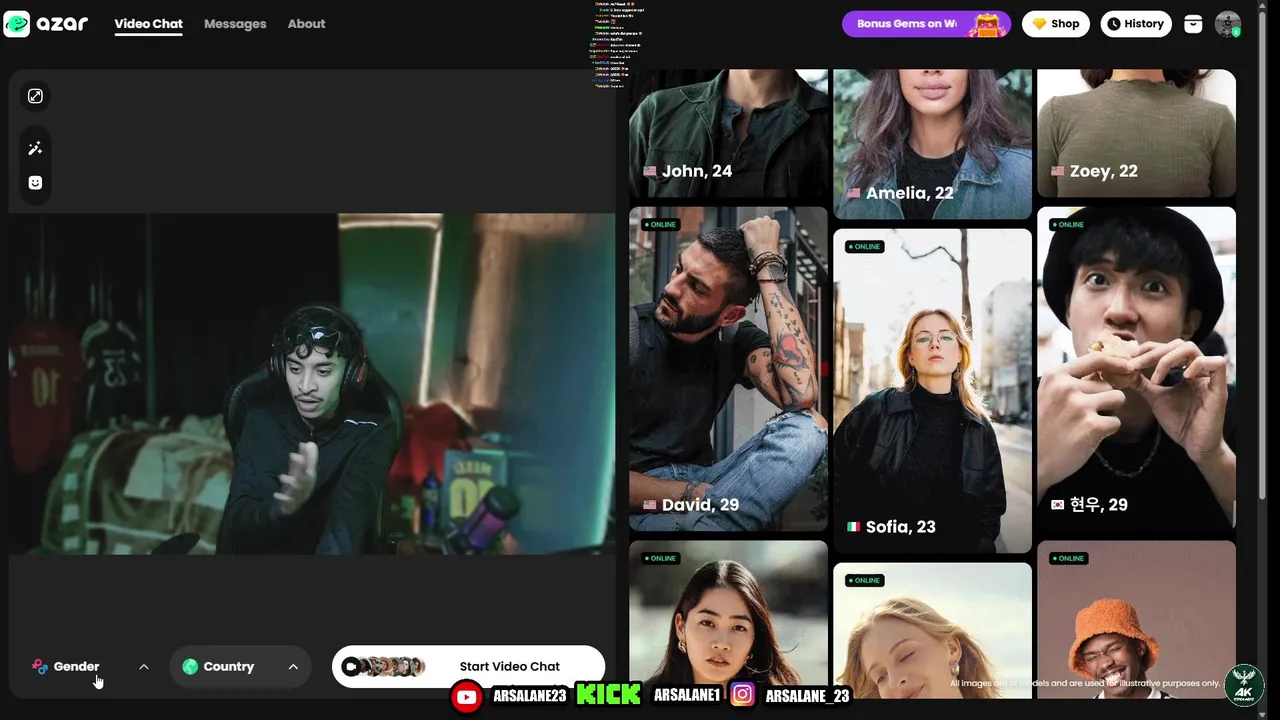1280x720 pixels.
Task: Click the Instagram icon in the overlay
Action: [742, 695]
